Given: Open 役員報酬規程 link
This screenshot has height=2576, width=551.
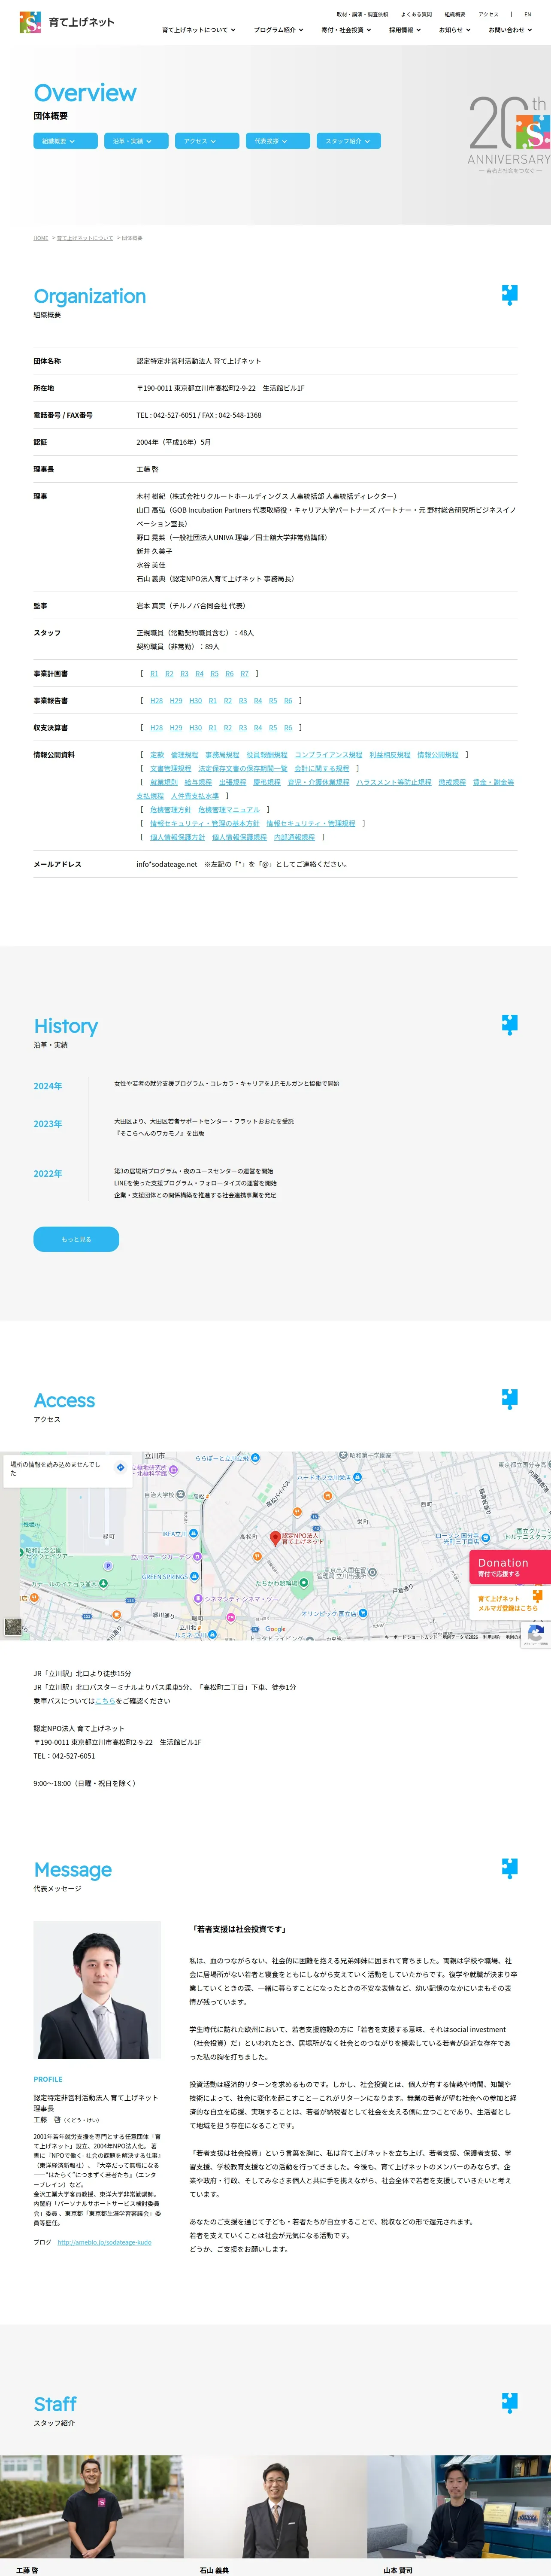Looking at the screenshot, I should [266, 755].
